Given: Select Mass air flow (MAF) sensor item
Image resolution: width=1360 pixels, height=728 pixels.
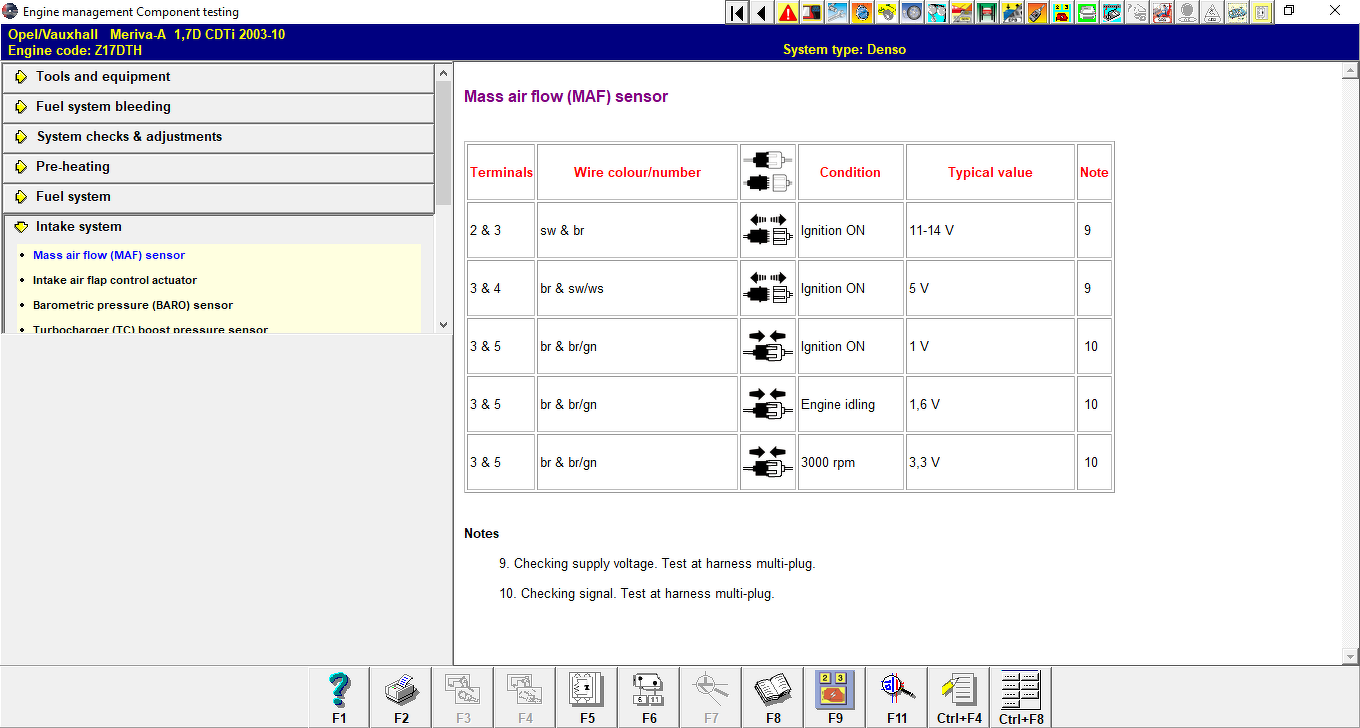Looking at the screenshot, I should click(109, 255).
